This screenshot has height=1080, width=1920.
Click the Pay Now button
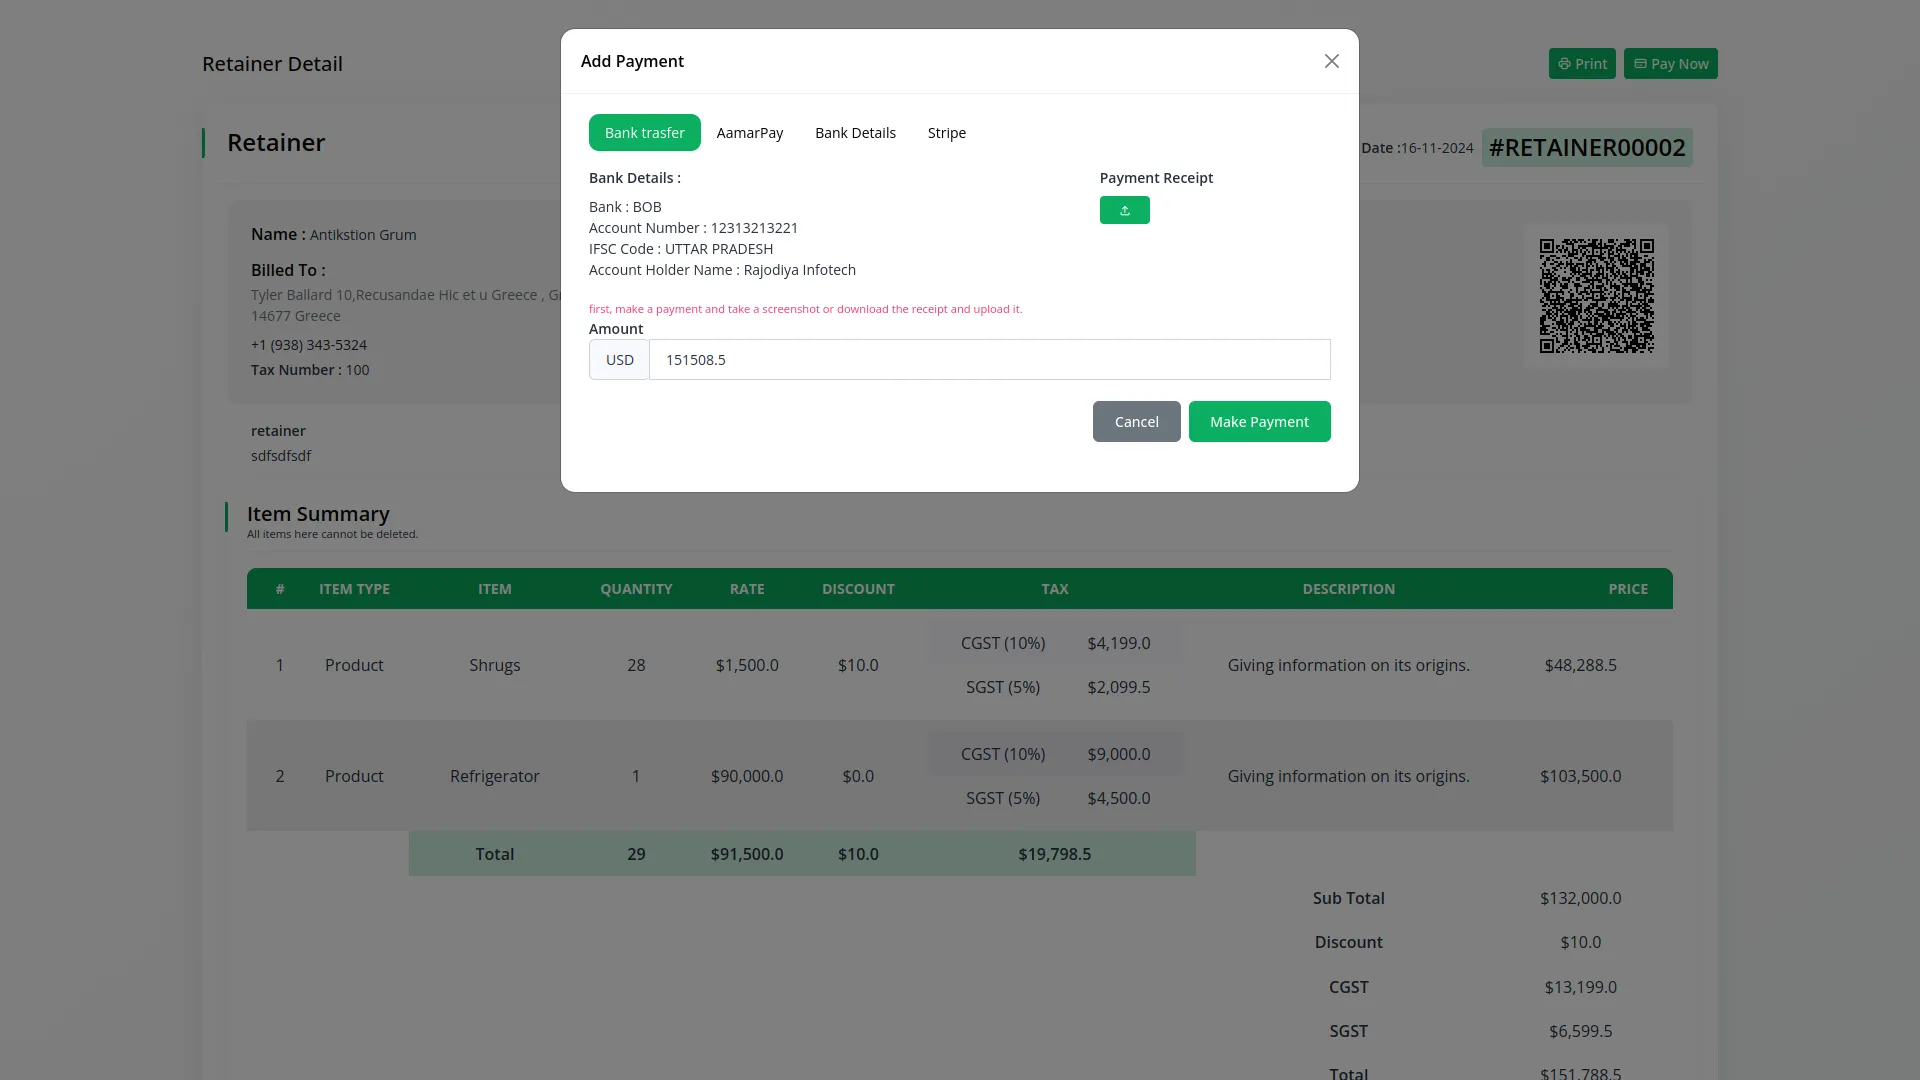click(1670, 64)
